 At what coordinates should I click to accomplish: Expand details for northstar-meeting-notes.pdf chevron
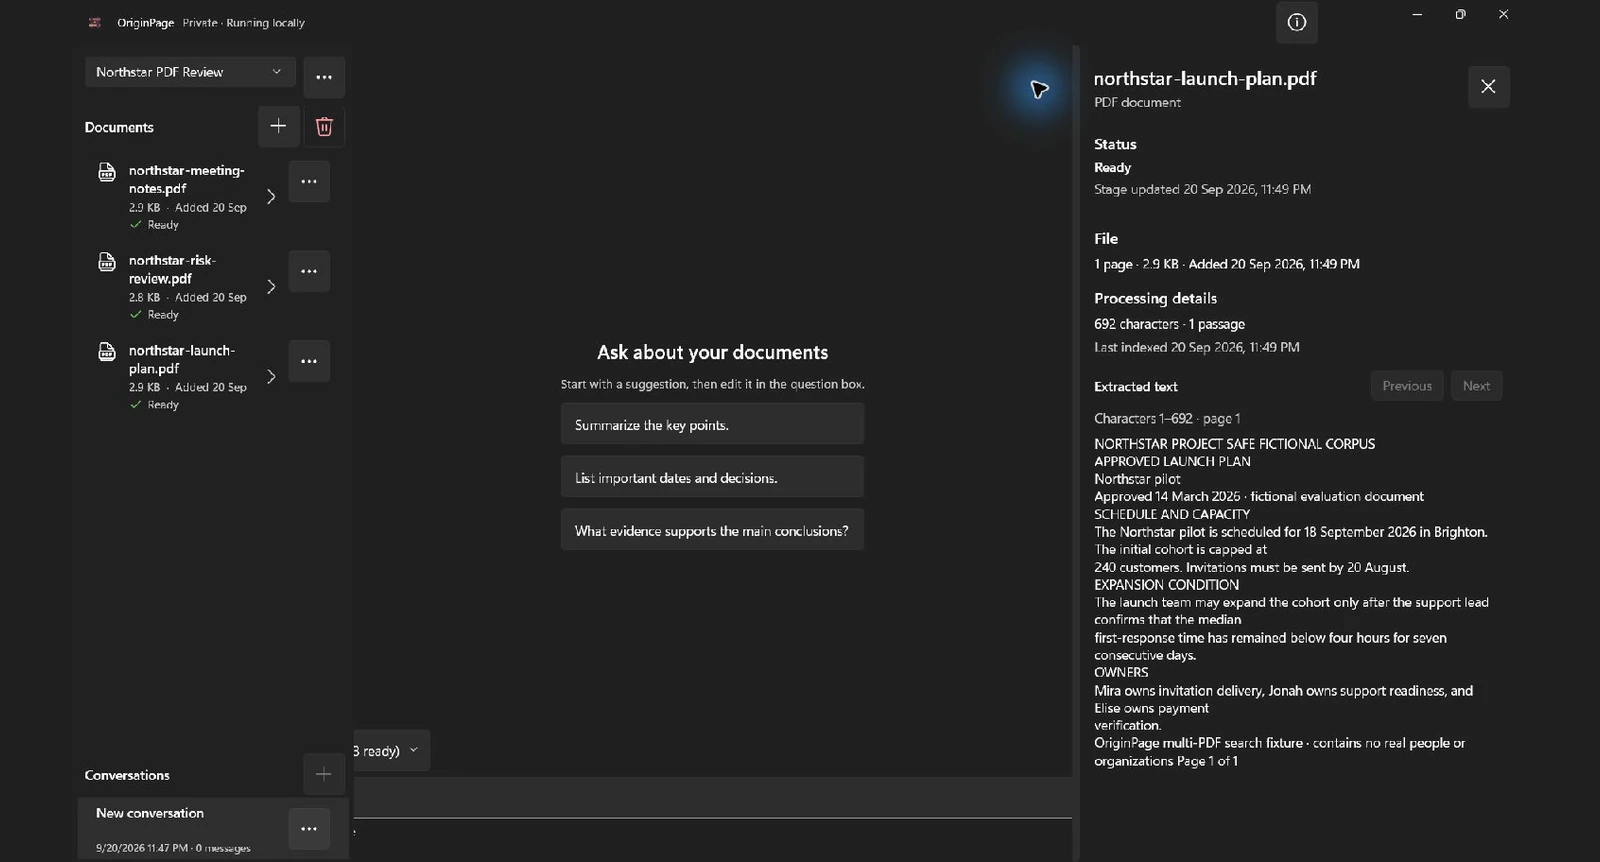point(271,197)
